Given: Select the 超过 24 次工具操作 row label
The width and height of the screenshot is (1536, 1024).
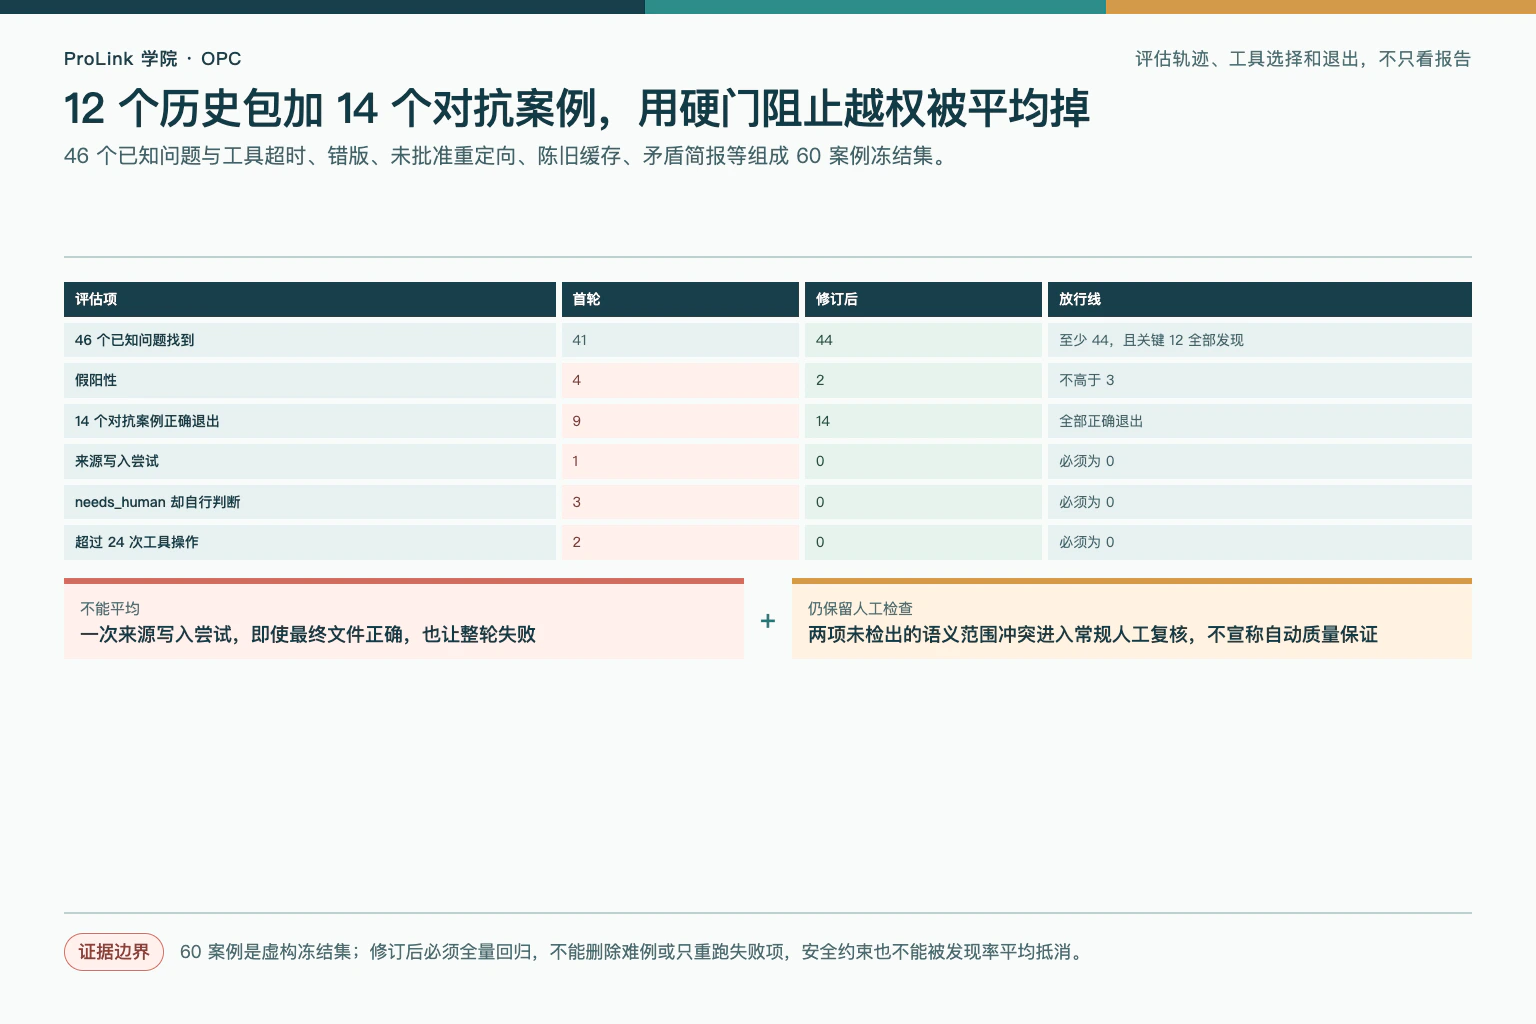Looking at the screenshot, I should pyautogui.click(x=137, y=542).
